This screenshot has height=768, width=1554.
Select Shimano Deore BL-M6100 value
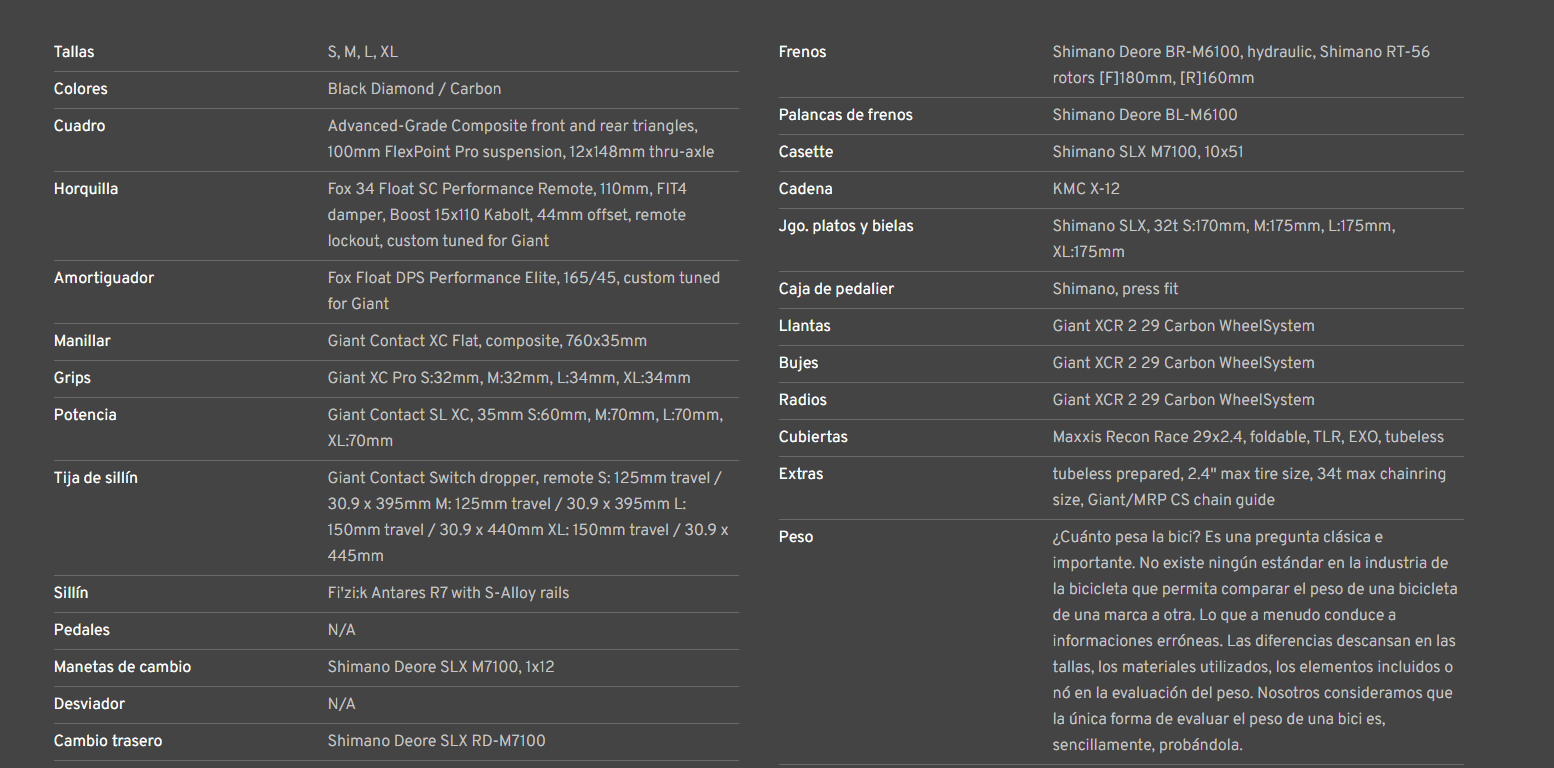click(1145, 115)
